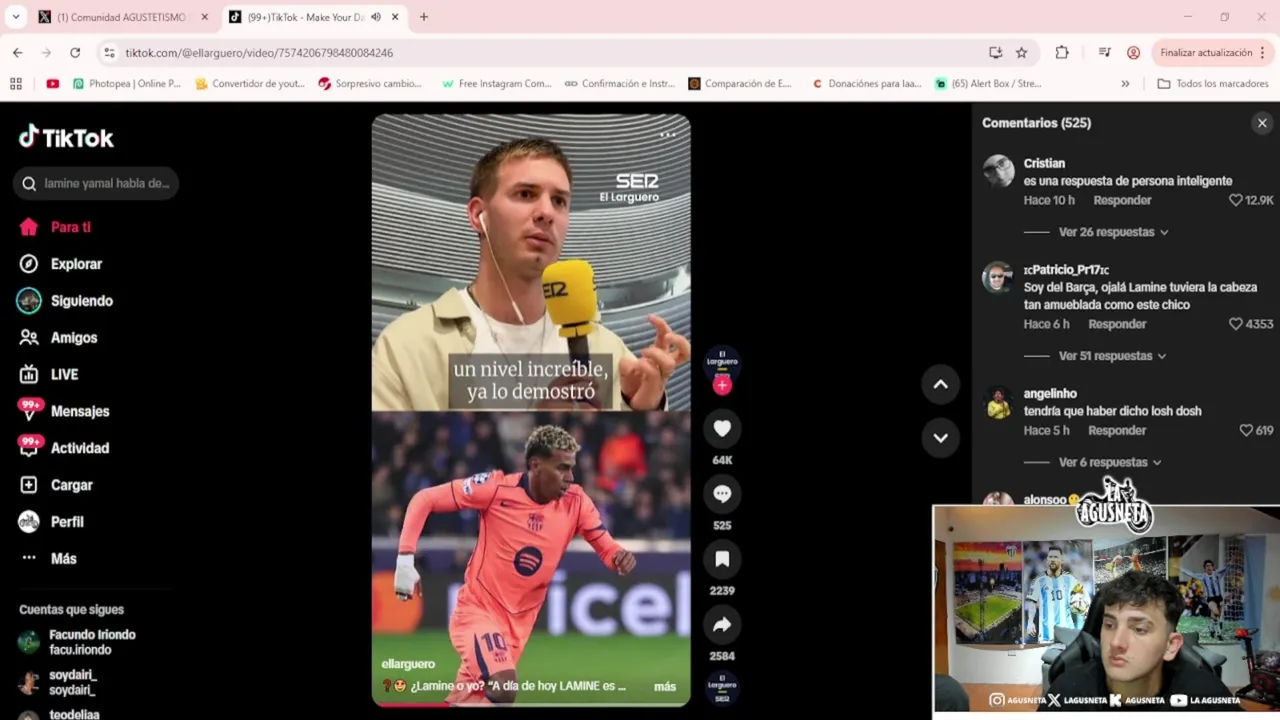Like angelinho's comment
1280x720 pixels.
(1246, 430)
